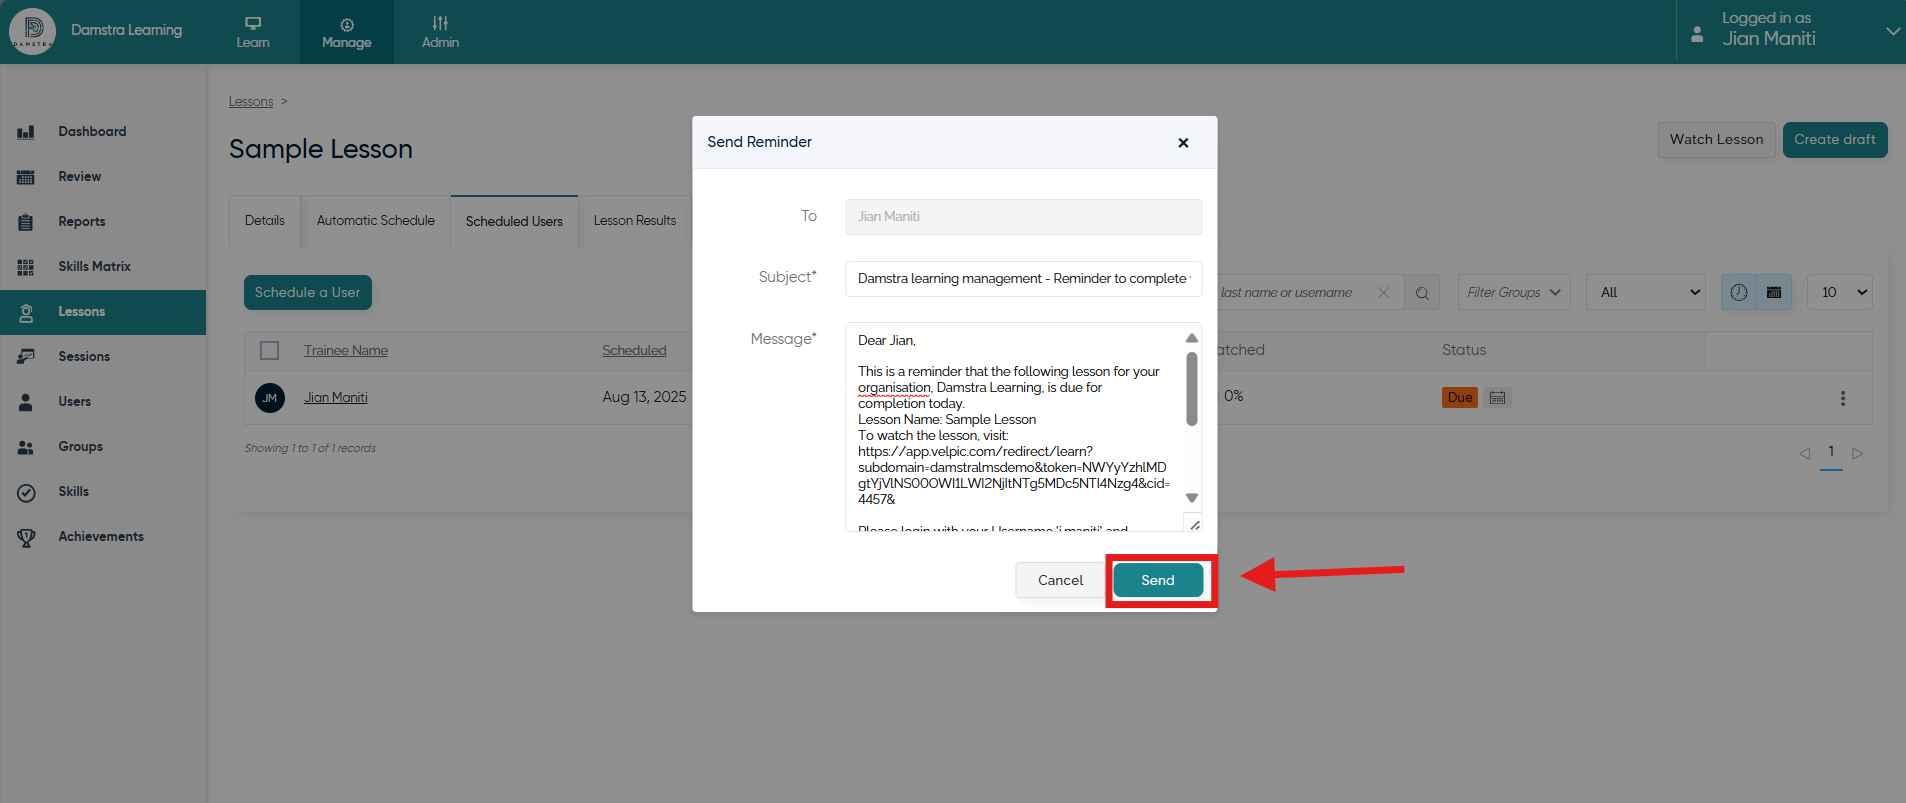The height and width of the screenshot is (803, 1906).
Task: Click into the Subject field
Action: 1024,279
